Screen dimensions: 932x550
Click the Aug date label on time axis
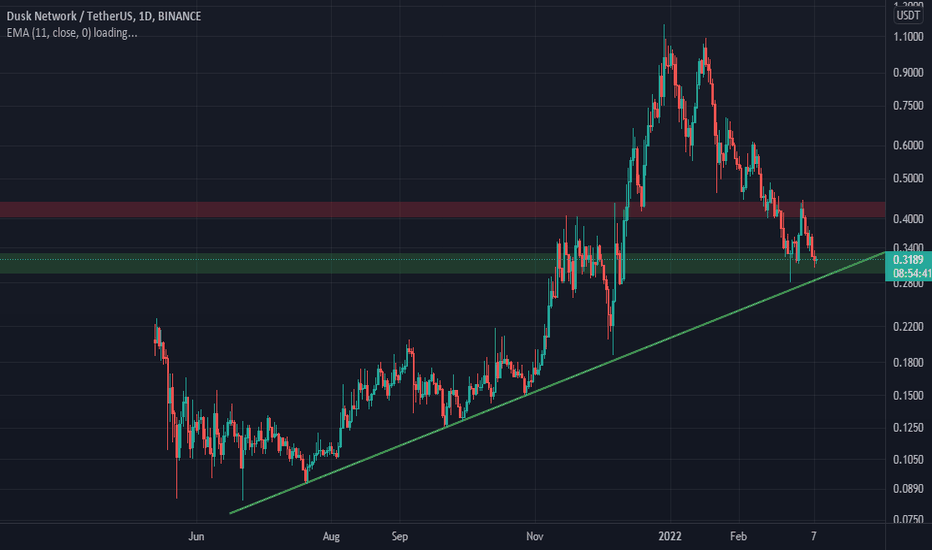(331, 536)
